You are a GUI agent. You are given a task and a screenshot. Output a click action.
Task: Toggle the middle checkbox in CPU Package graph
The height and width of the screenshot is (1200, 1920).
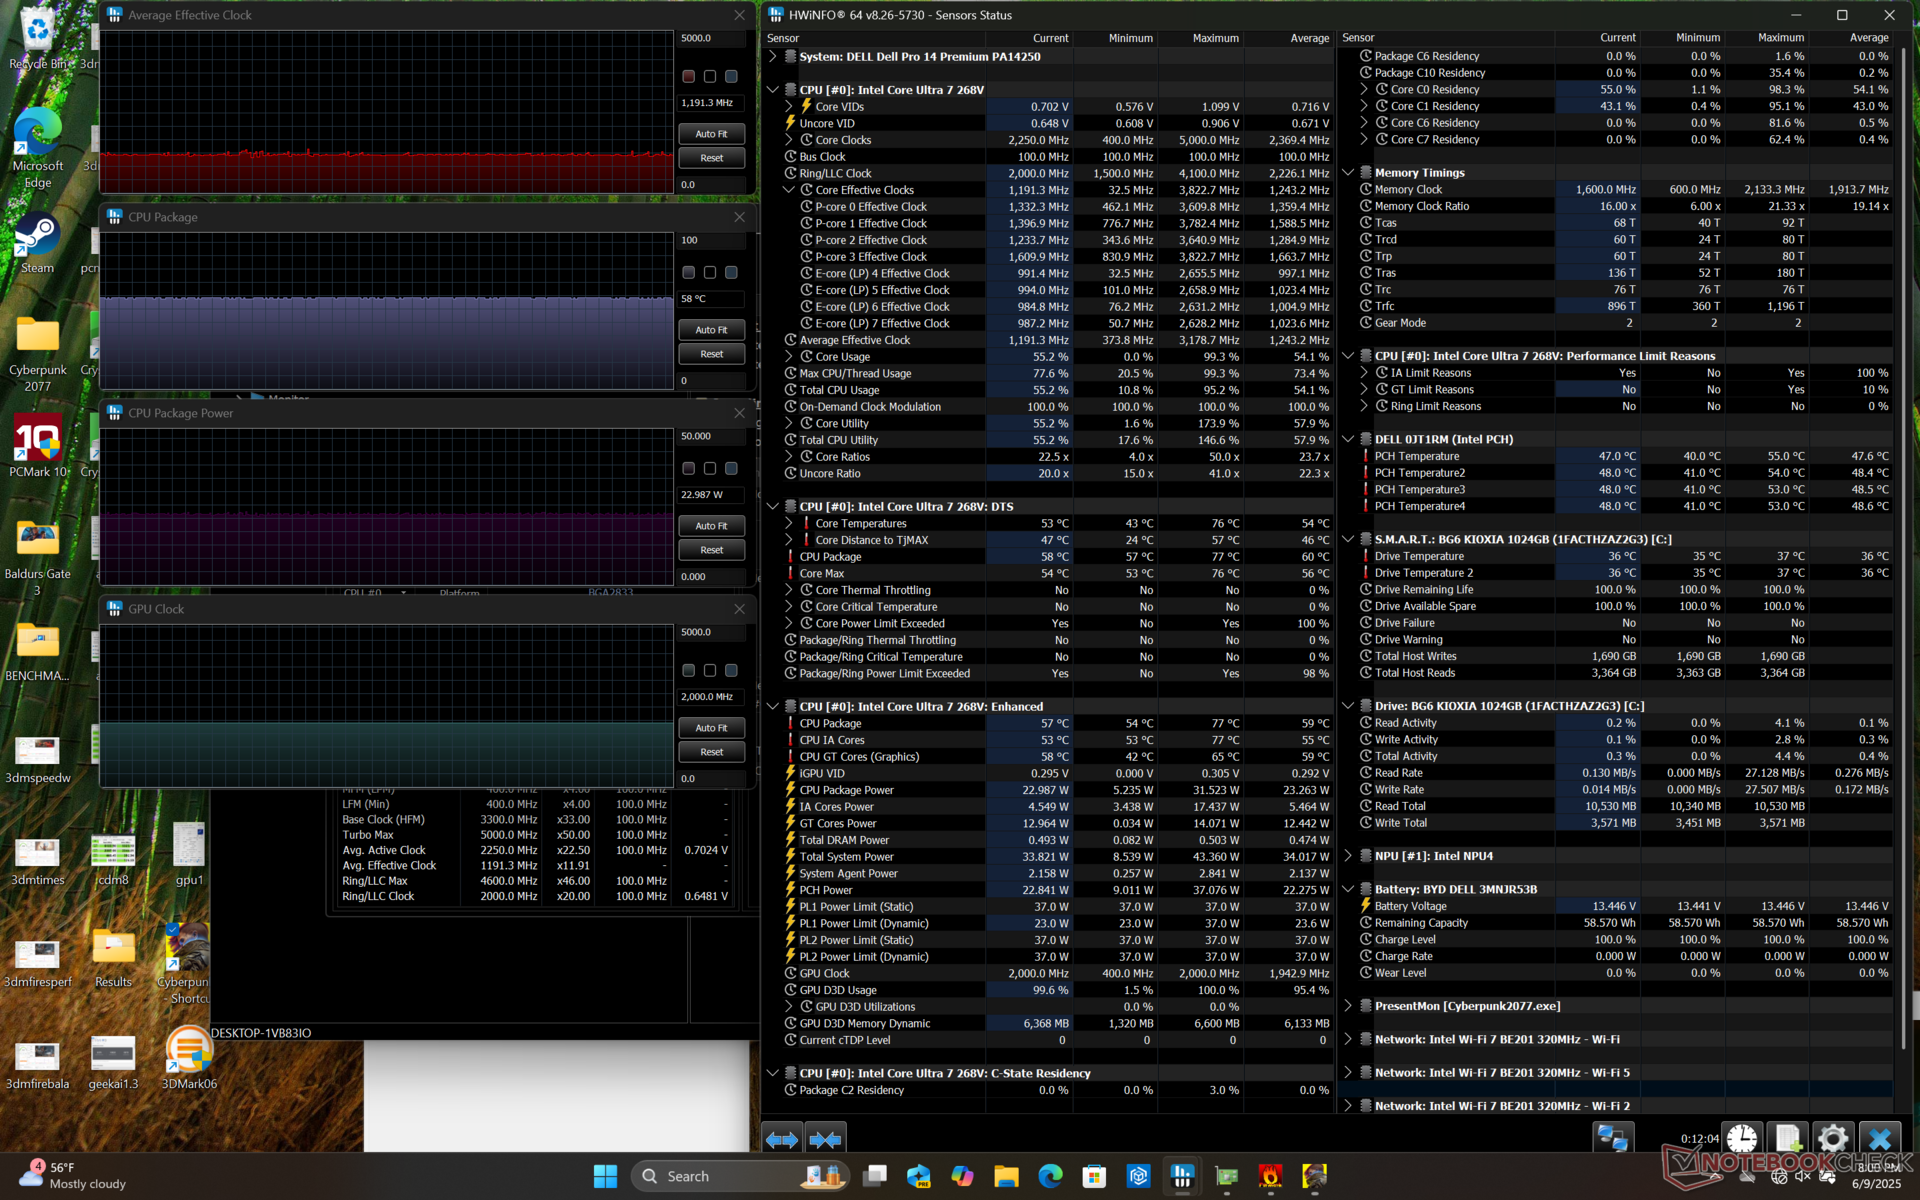tap(710, 273)
